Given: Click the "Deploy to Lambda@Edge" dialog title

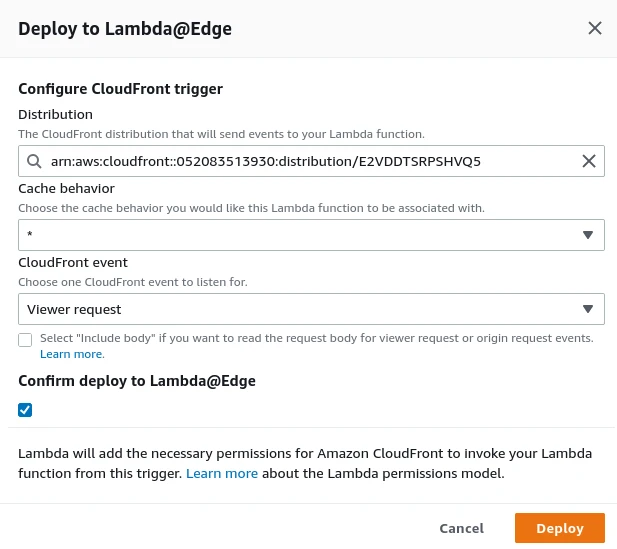Looking at the screenshot, I should [125, 29].
